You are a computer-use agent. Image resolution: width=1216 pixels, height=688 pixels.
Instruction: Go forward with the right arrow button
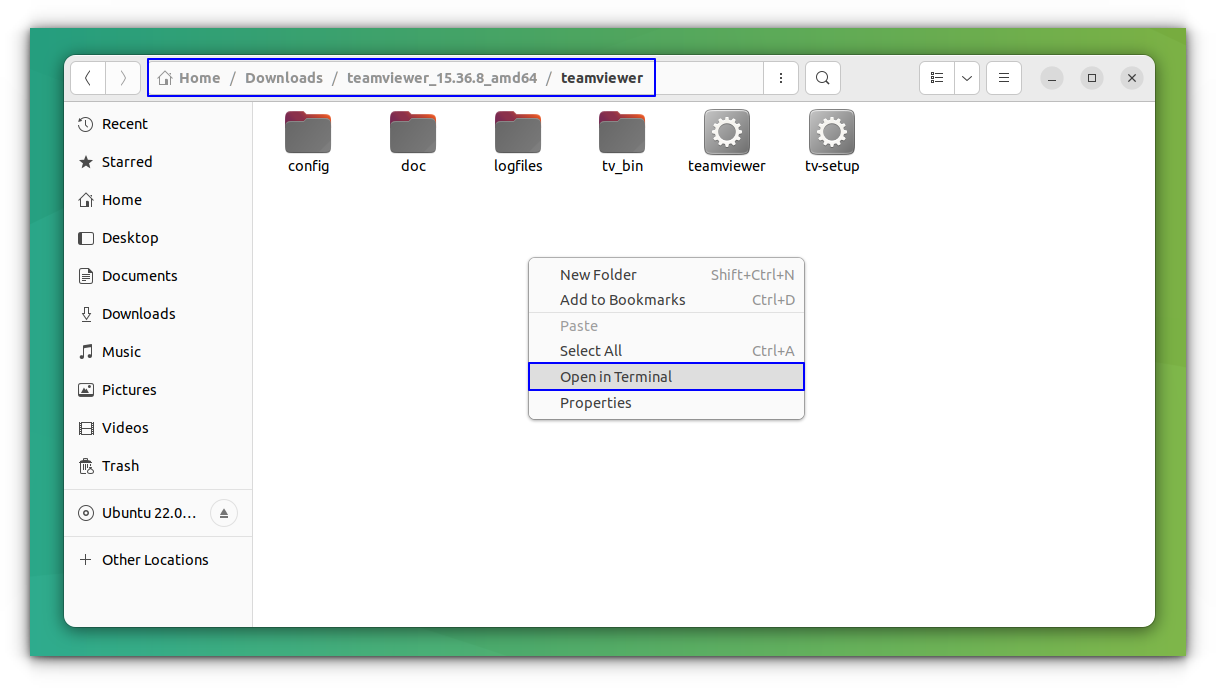coord(123,78)
